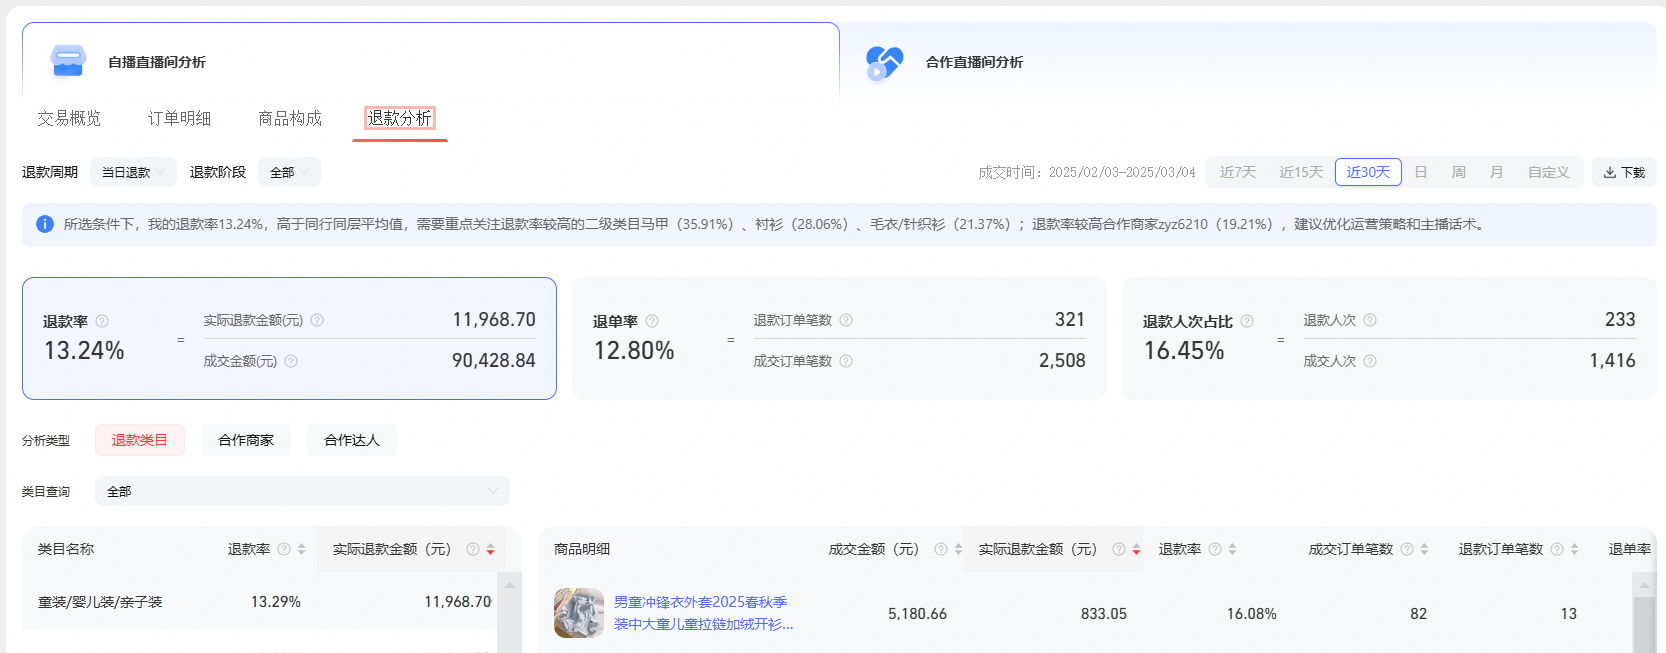Image resolution: width=1666 pixels, height=653 pixels.
Task: Show help icon beside 退单率
Action: (x=652, y=321)
